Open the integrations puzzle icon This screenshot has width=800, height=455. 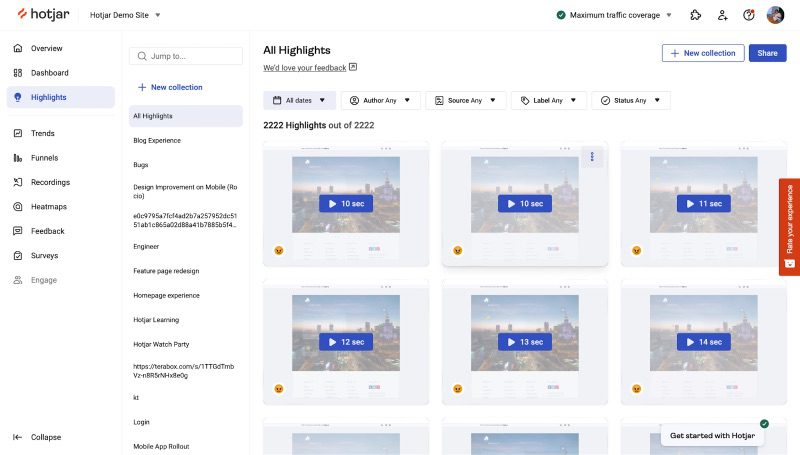(695, 15)
